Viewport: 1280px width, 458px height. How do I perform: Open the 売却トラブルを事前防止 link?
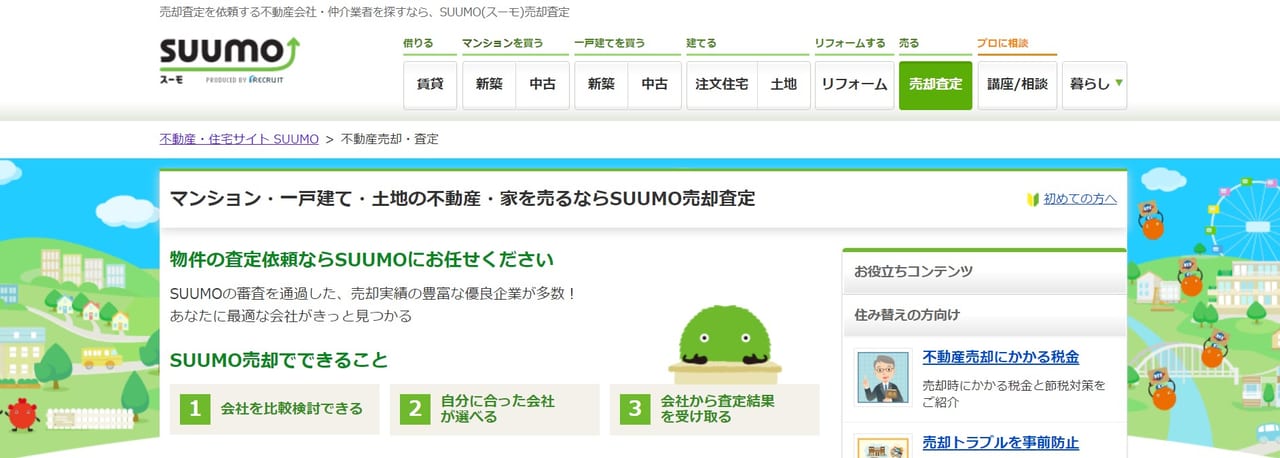click(x=1000, y=442)
